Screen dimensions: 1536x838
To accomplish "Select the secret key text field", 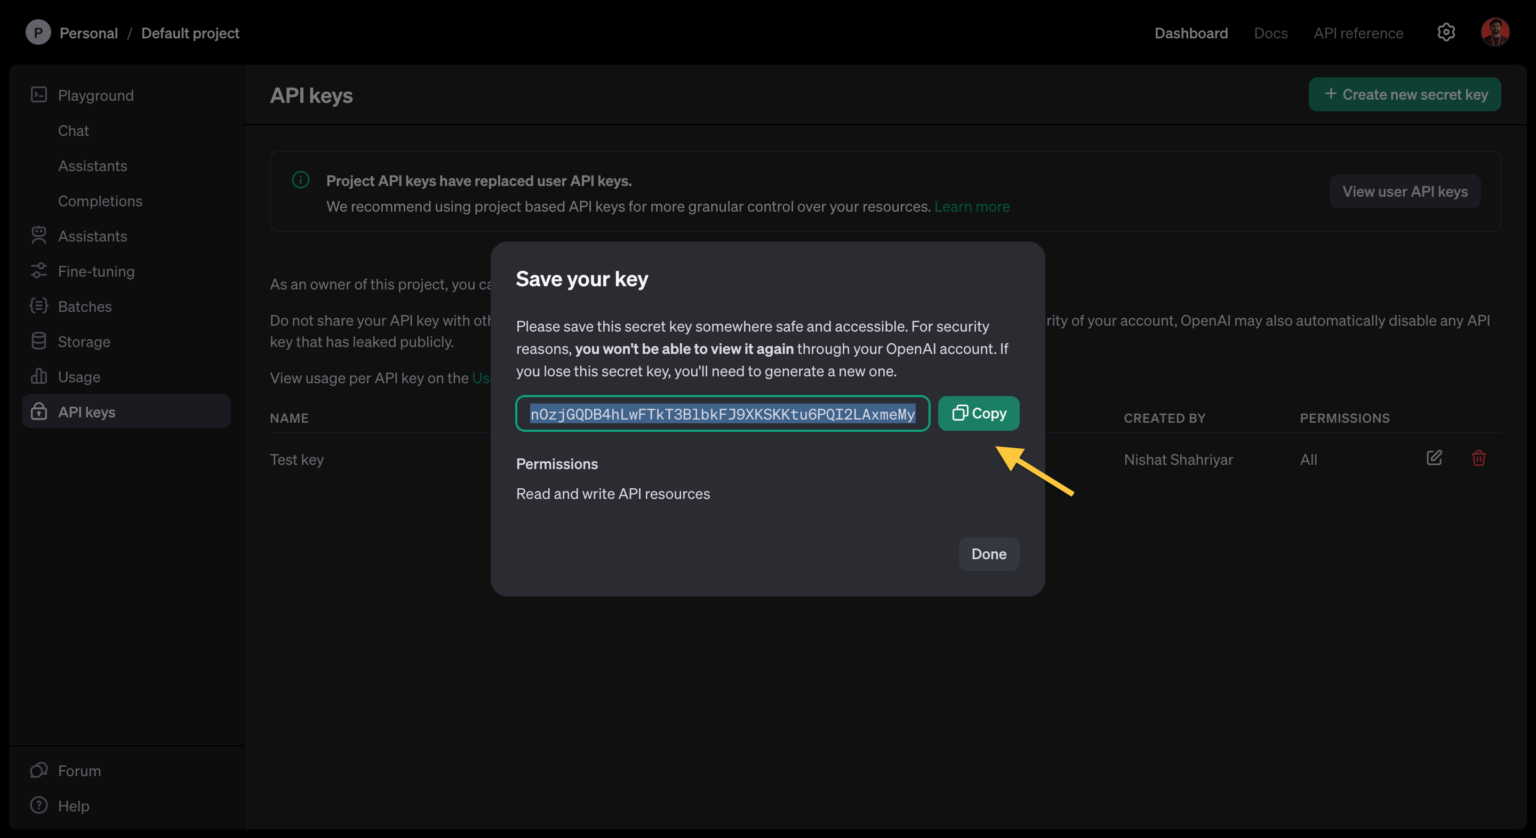I will [722, 414].
